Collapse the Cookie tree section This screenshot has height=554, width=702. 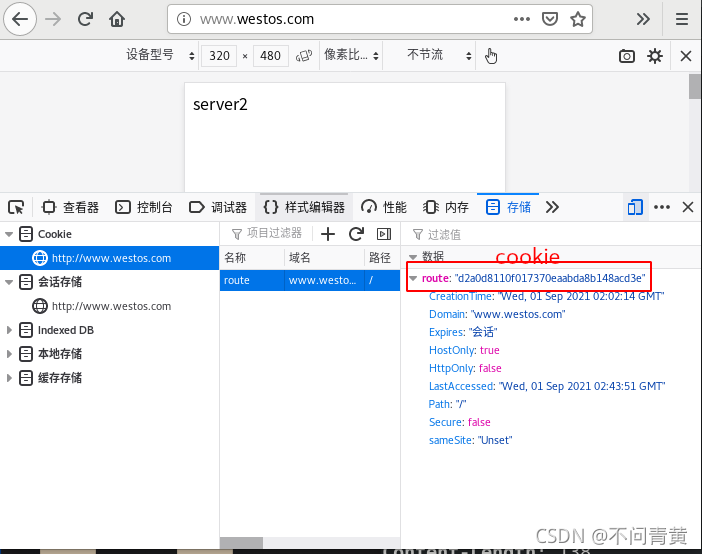[x=9, y=234]
